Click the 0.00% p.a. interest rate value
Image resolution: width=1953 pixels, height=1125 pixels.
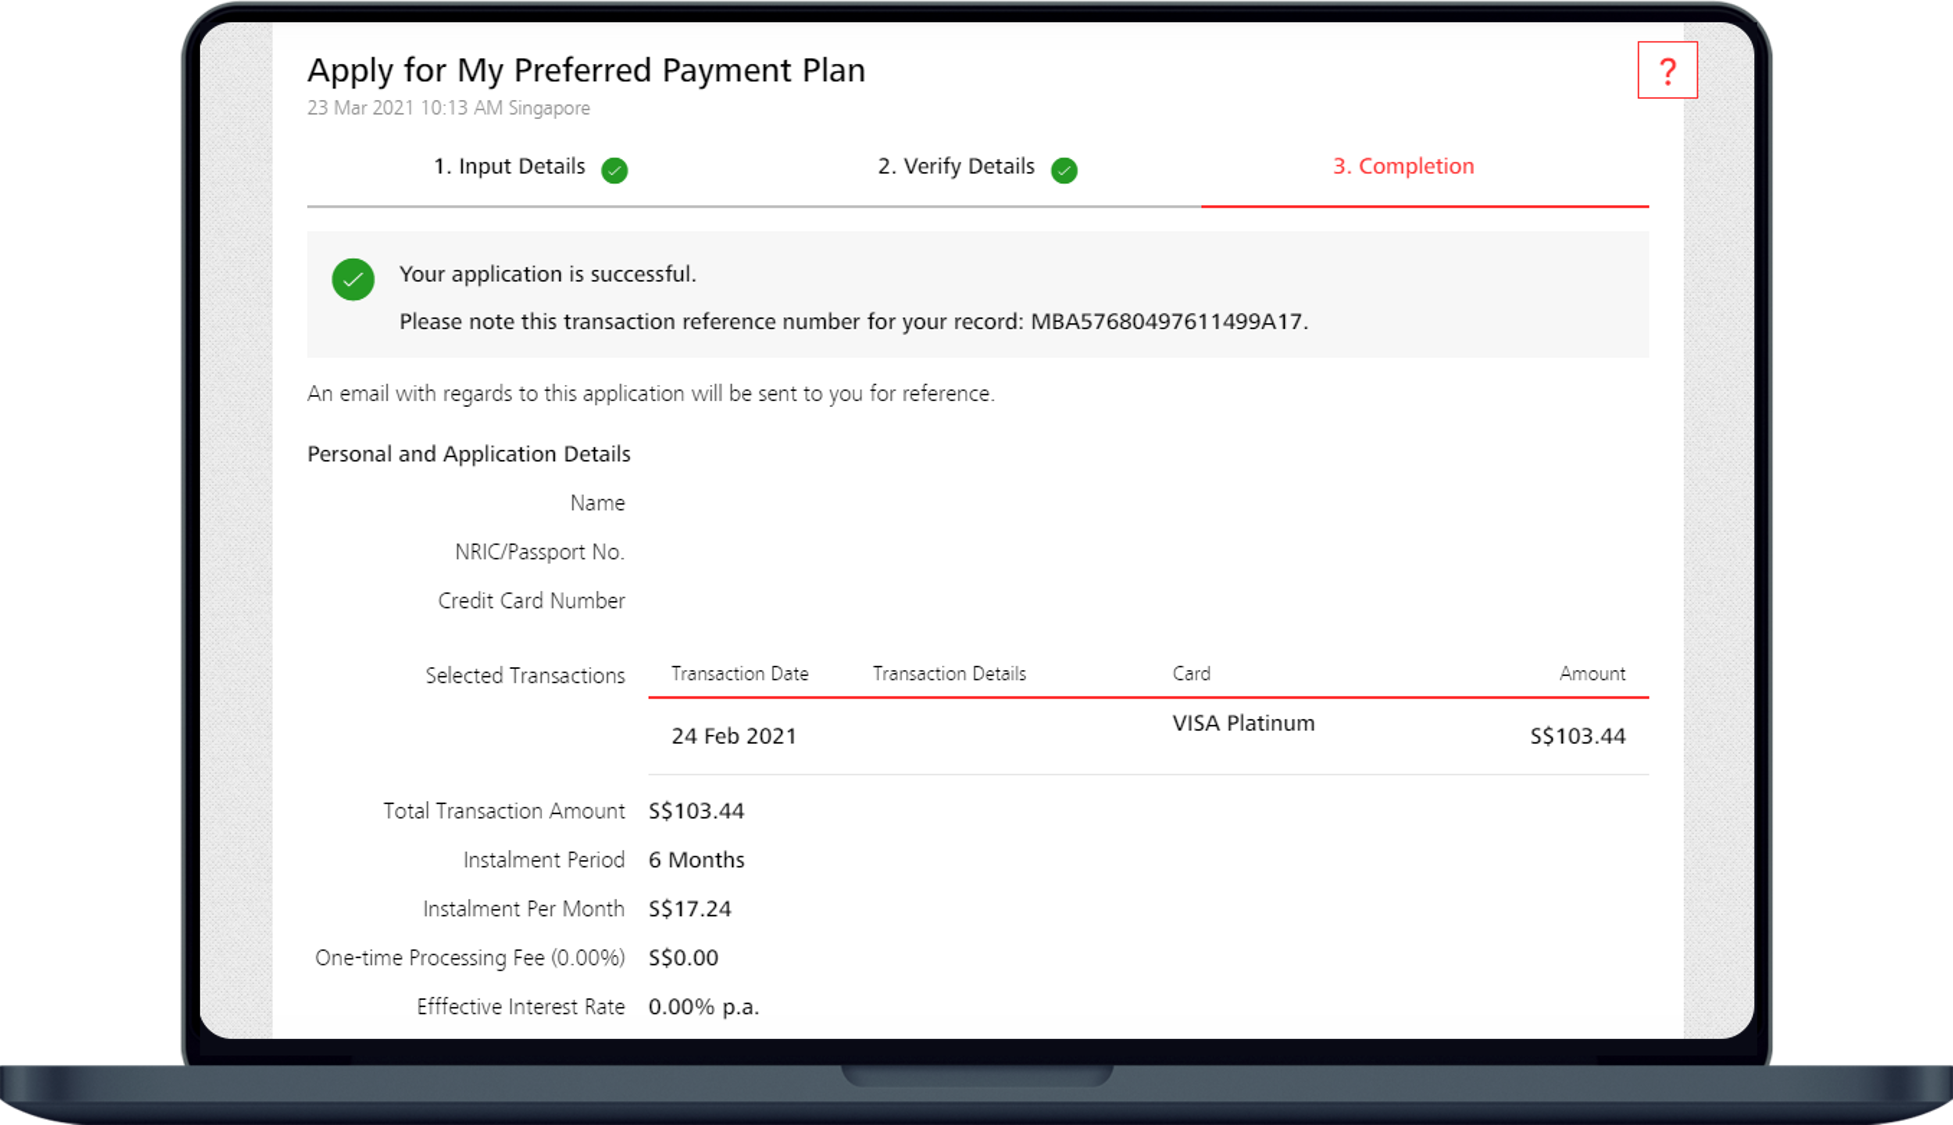(703, 1007)
